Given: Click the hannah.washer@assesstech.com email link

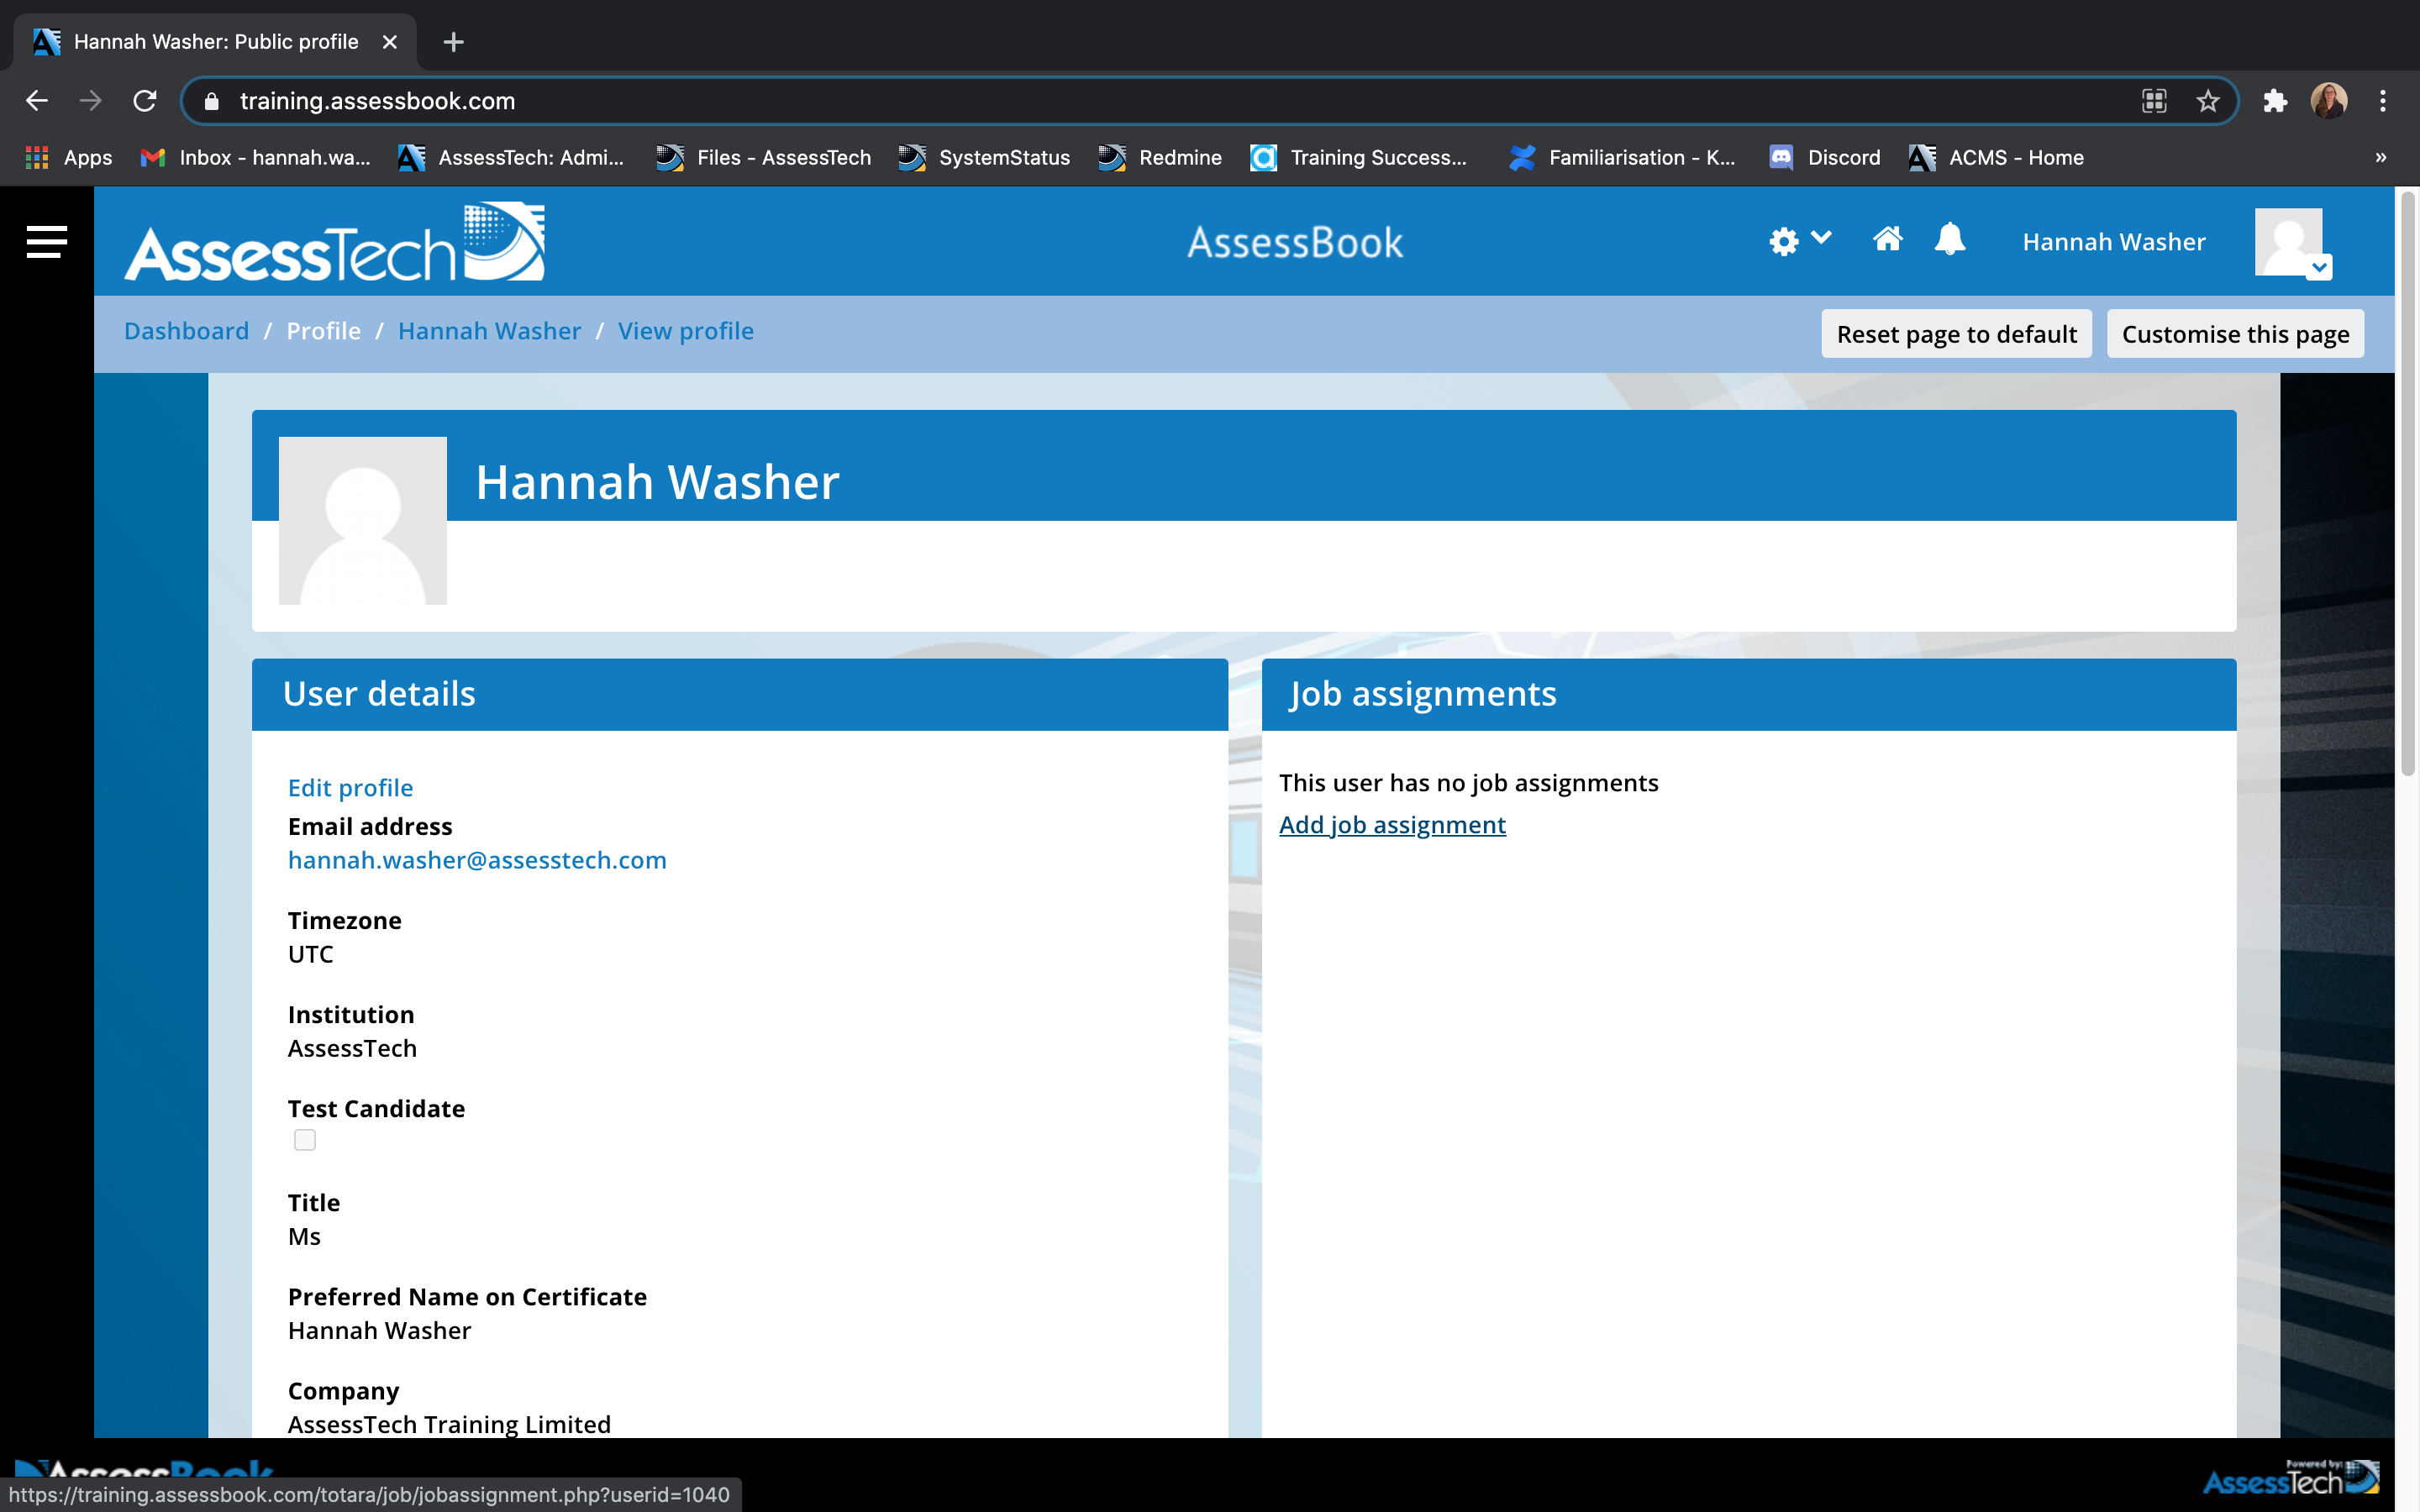Looking at the screenshot, I should [x=477, y=860].
